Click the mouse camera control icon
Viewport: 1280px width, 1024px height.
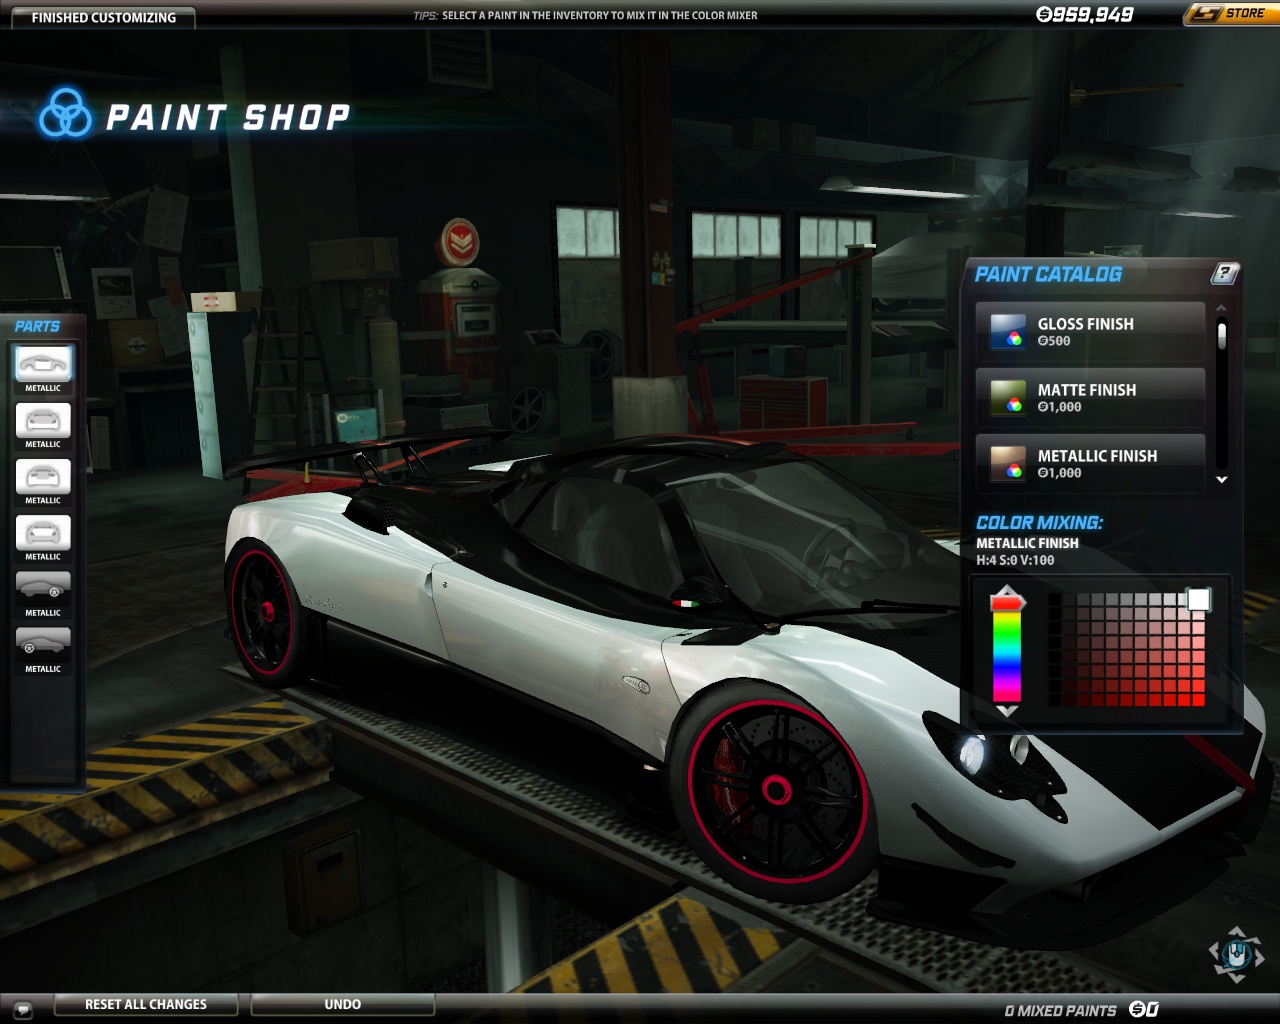pyautogui.click(x=1237, y=953)
